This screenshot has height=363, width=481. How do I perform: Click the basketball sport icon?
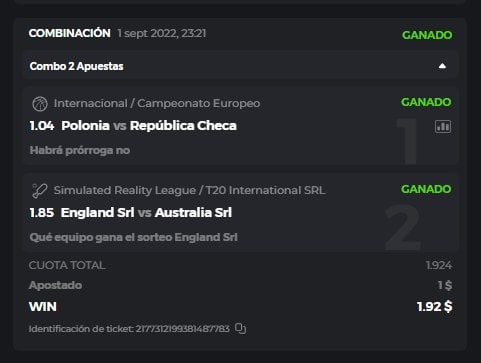pyautogui.click(x=40, y=104)
